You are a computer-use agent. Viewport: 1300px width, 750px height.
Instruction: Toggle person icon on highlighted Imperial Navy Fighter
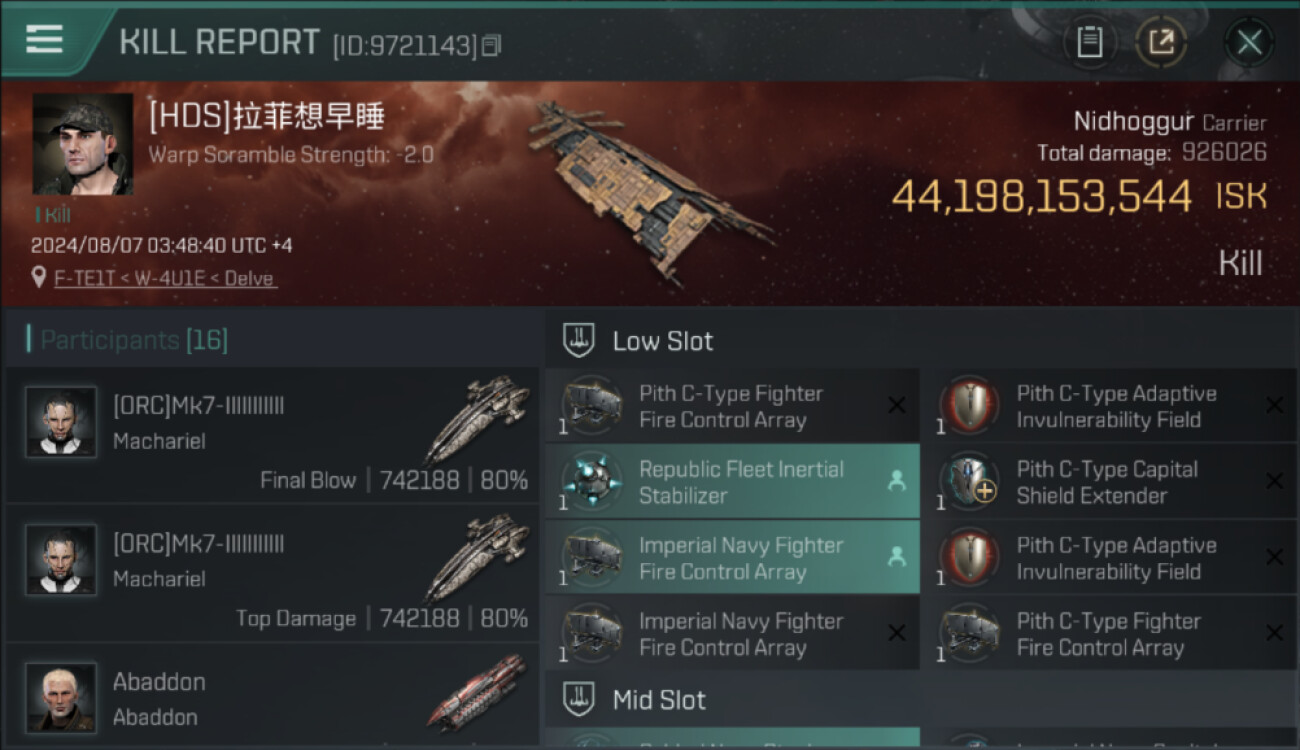[x=896, y=557]
